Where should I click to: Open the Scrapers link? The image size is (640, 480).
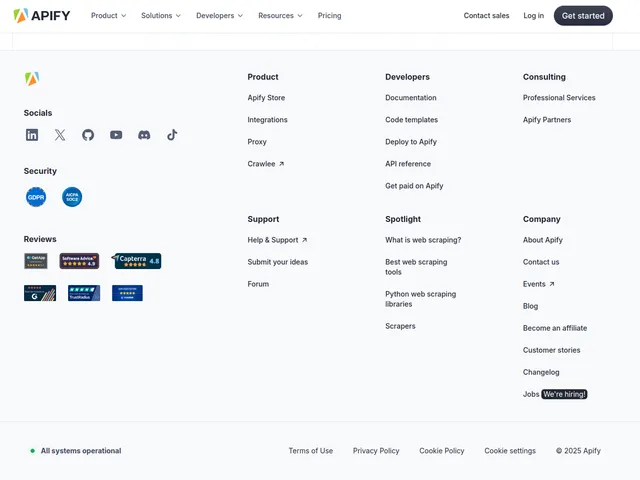pos(400,326)
